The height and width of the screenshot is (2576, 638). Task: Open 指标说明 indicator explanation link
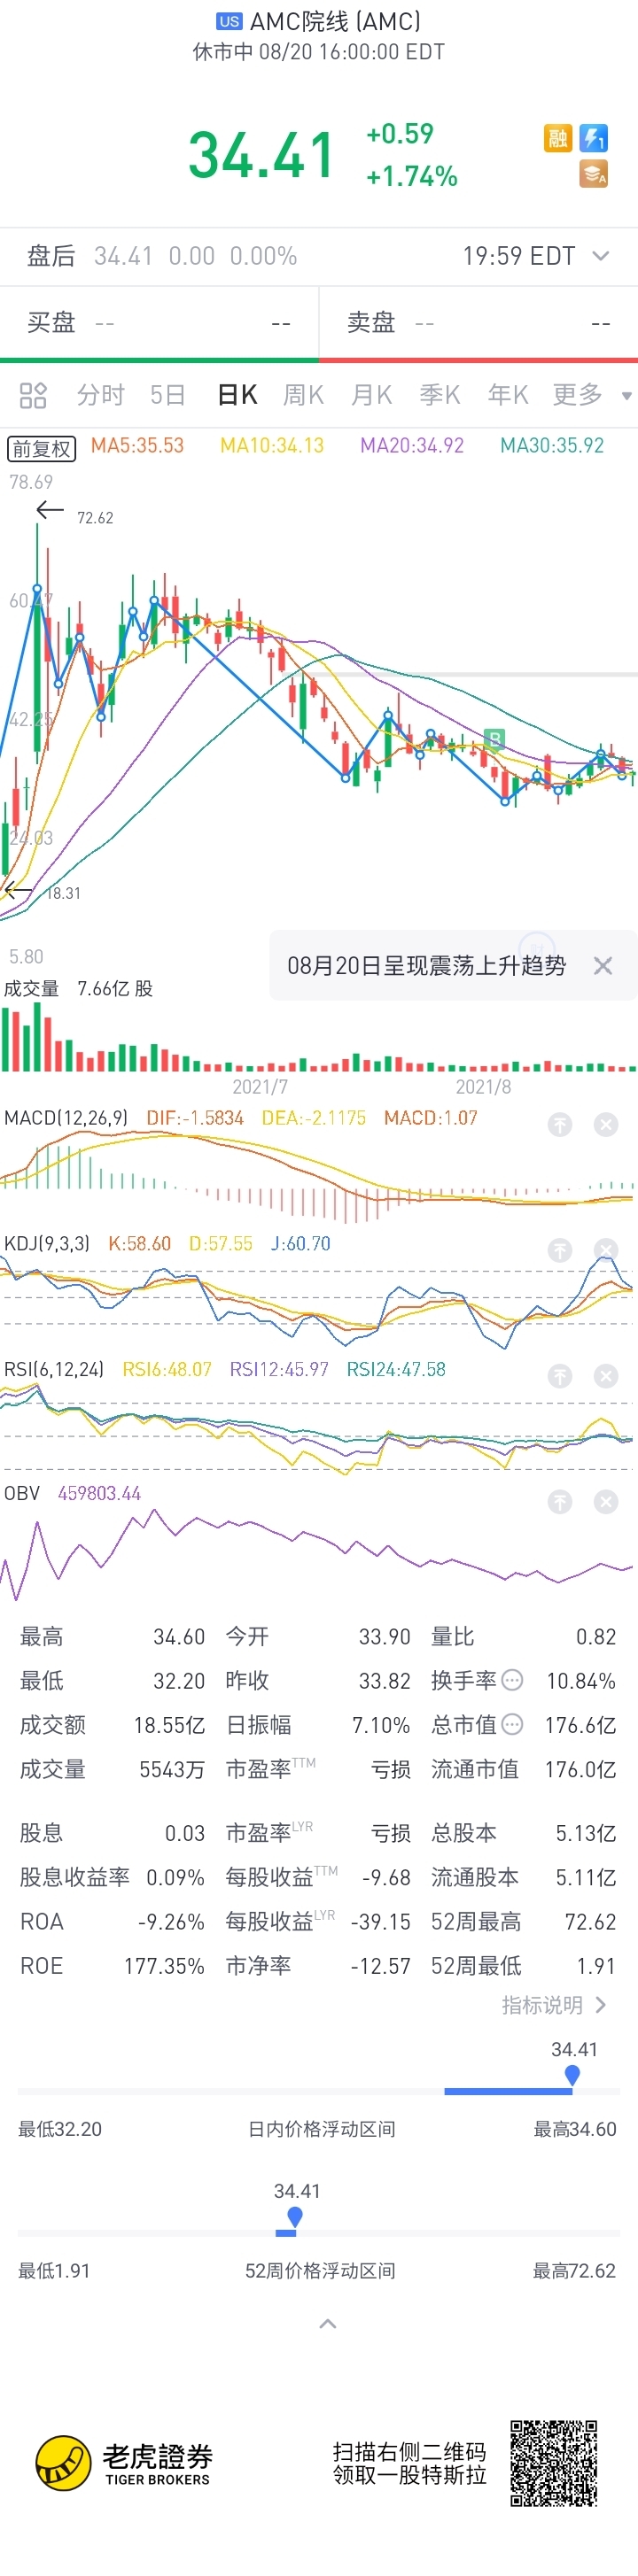(x=554, y=2004)
